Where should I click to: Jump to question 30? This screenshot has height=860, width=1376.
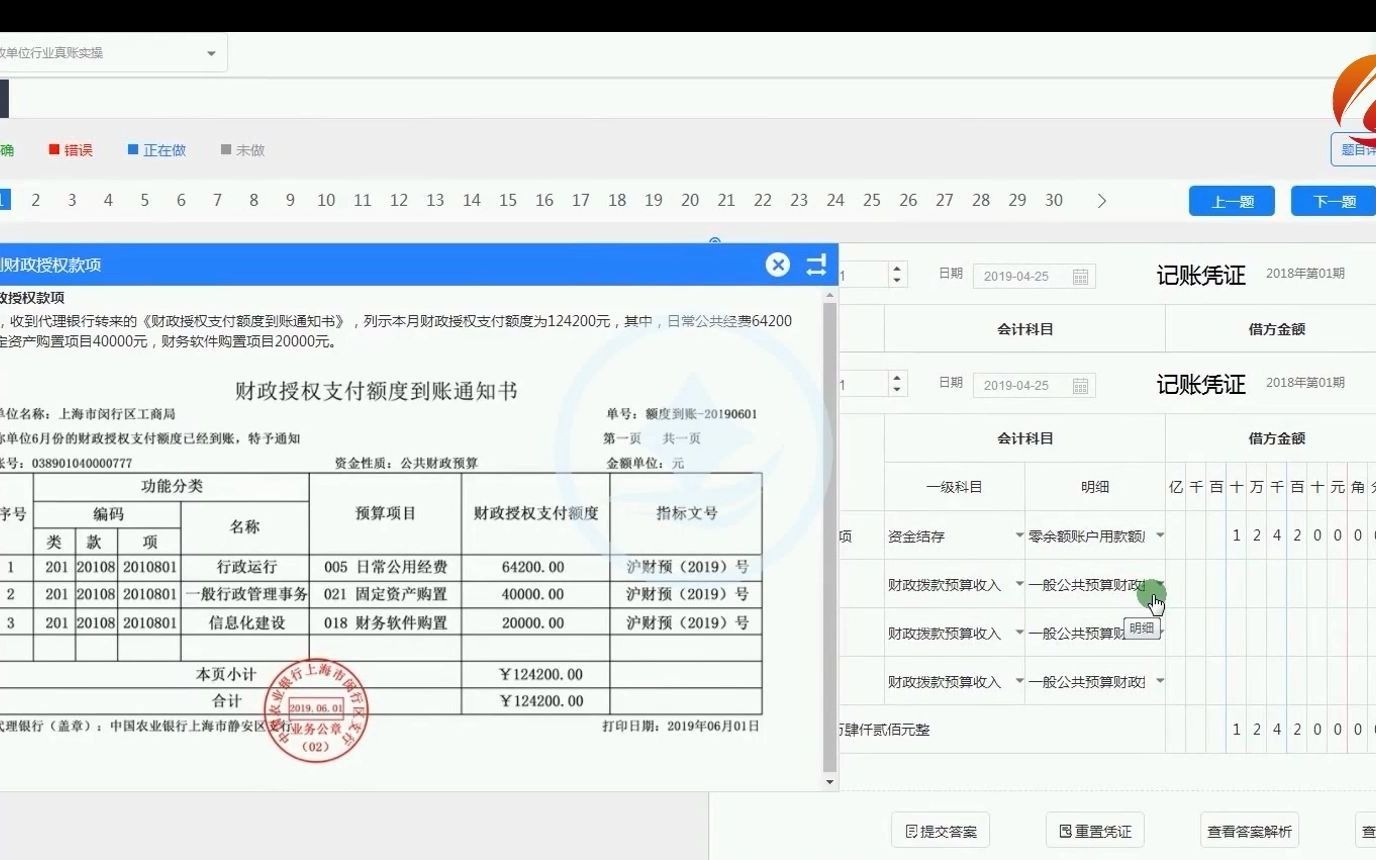click(x=1054, y=200)
